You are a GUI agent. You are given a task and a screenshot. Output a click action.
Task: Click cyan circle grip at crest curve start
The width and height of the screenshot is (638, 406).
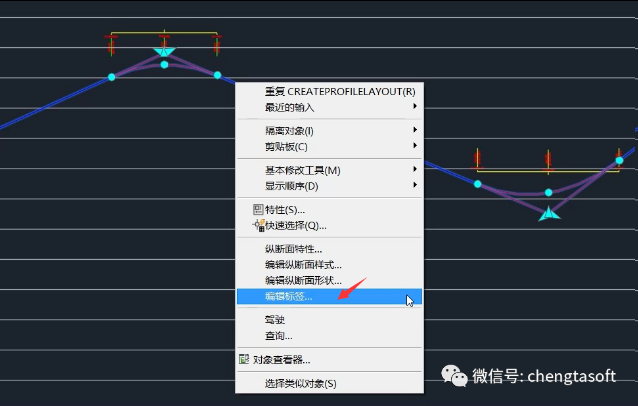pyautogui.click(x=111, y=77)
